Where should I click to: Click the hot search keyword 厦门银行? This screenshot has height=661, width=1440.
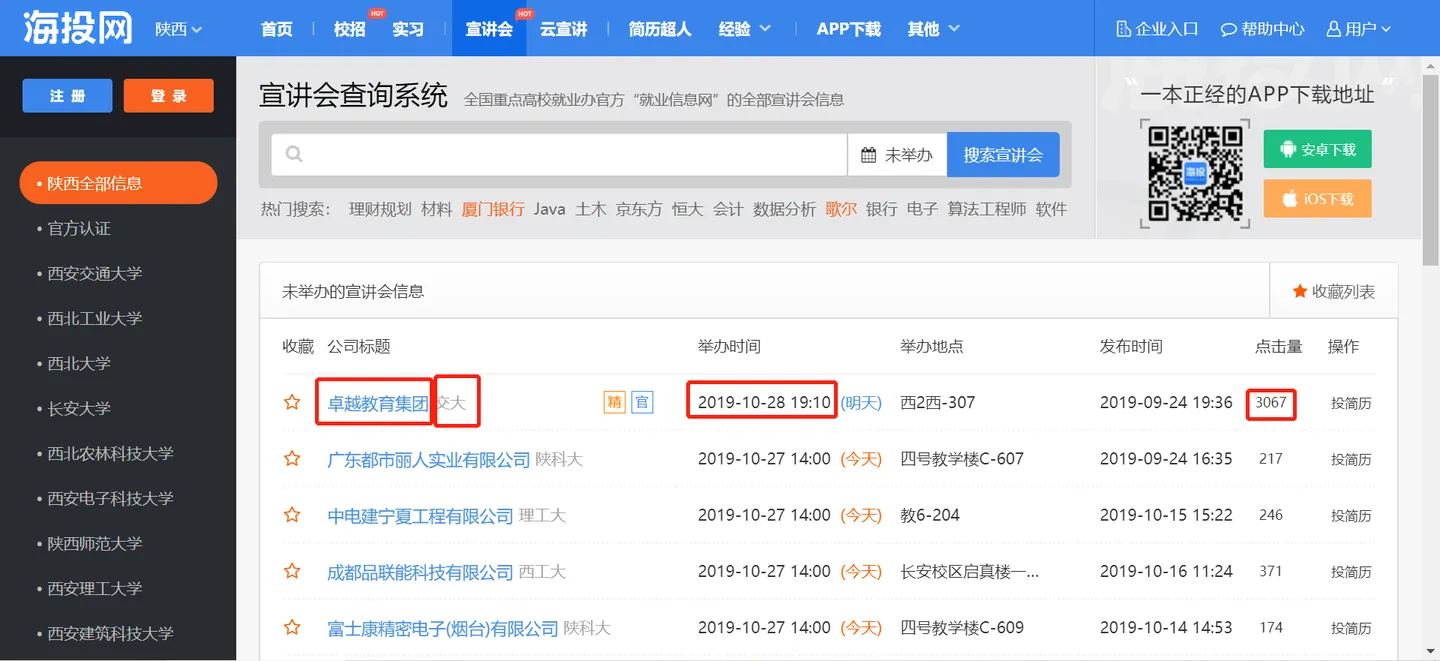pyautogui.click(x=493, y=209)
